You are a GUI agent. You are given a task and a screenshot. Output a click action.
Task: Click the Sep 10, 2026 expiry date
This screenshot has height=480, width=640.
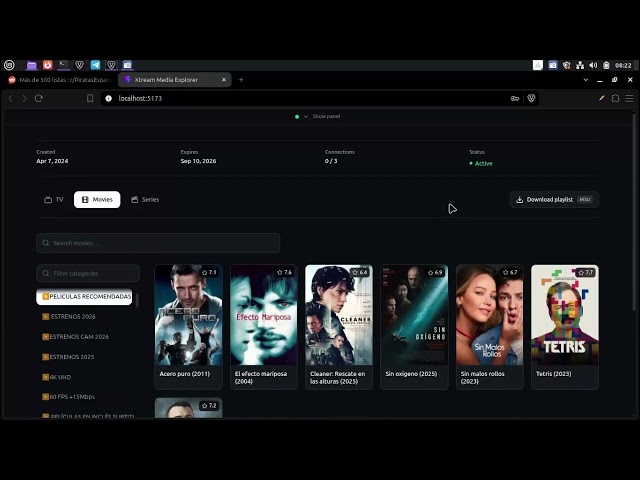[x=198, y=161]
